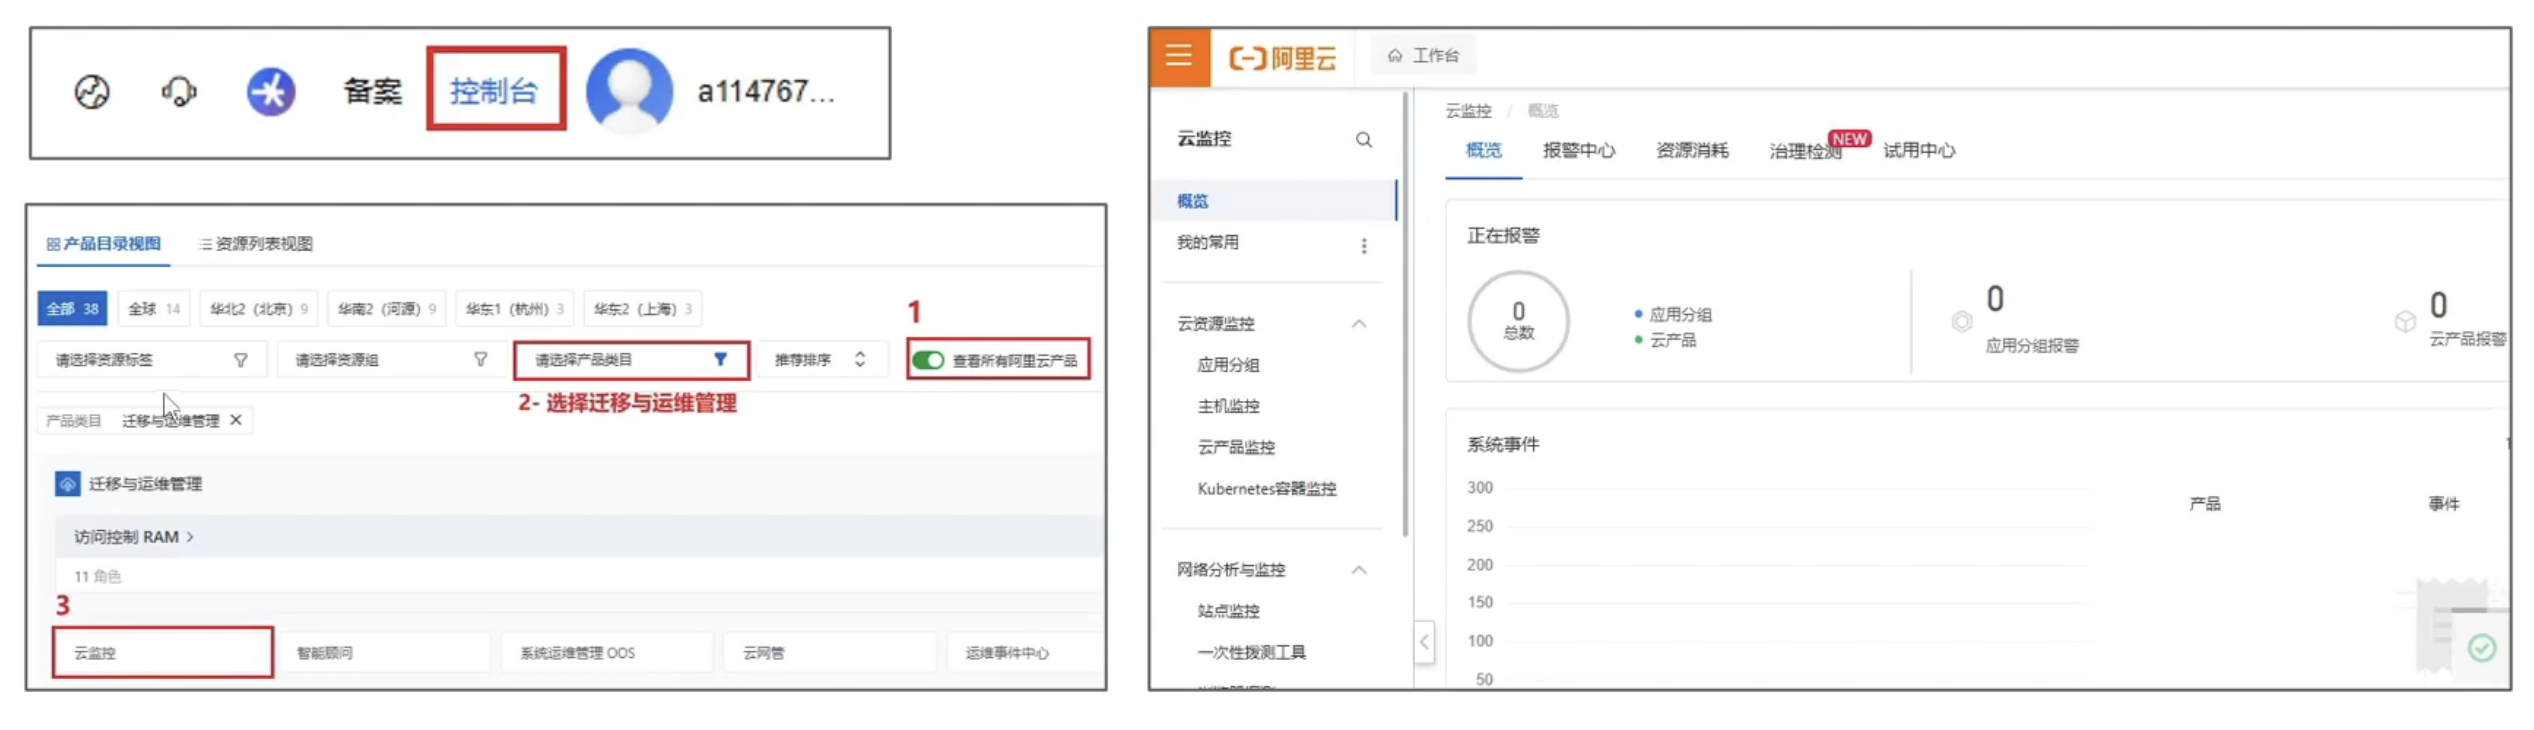
Task: Remove the 迁移与运维管理 filter tag
Action: (x=236, y=420)
